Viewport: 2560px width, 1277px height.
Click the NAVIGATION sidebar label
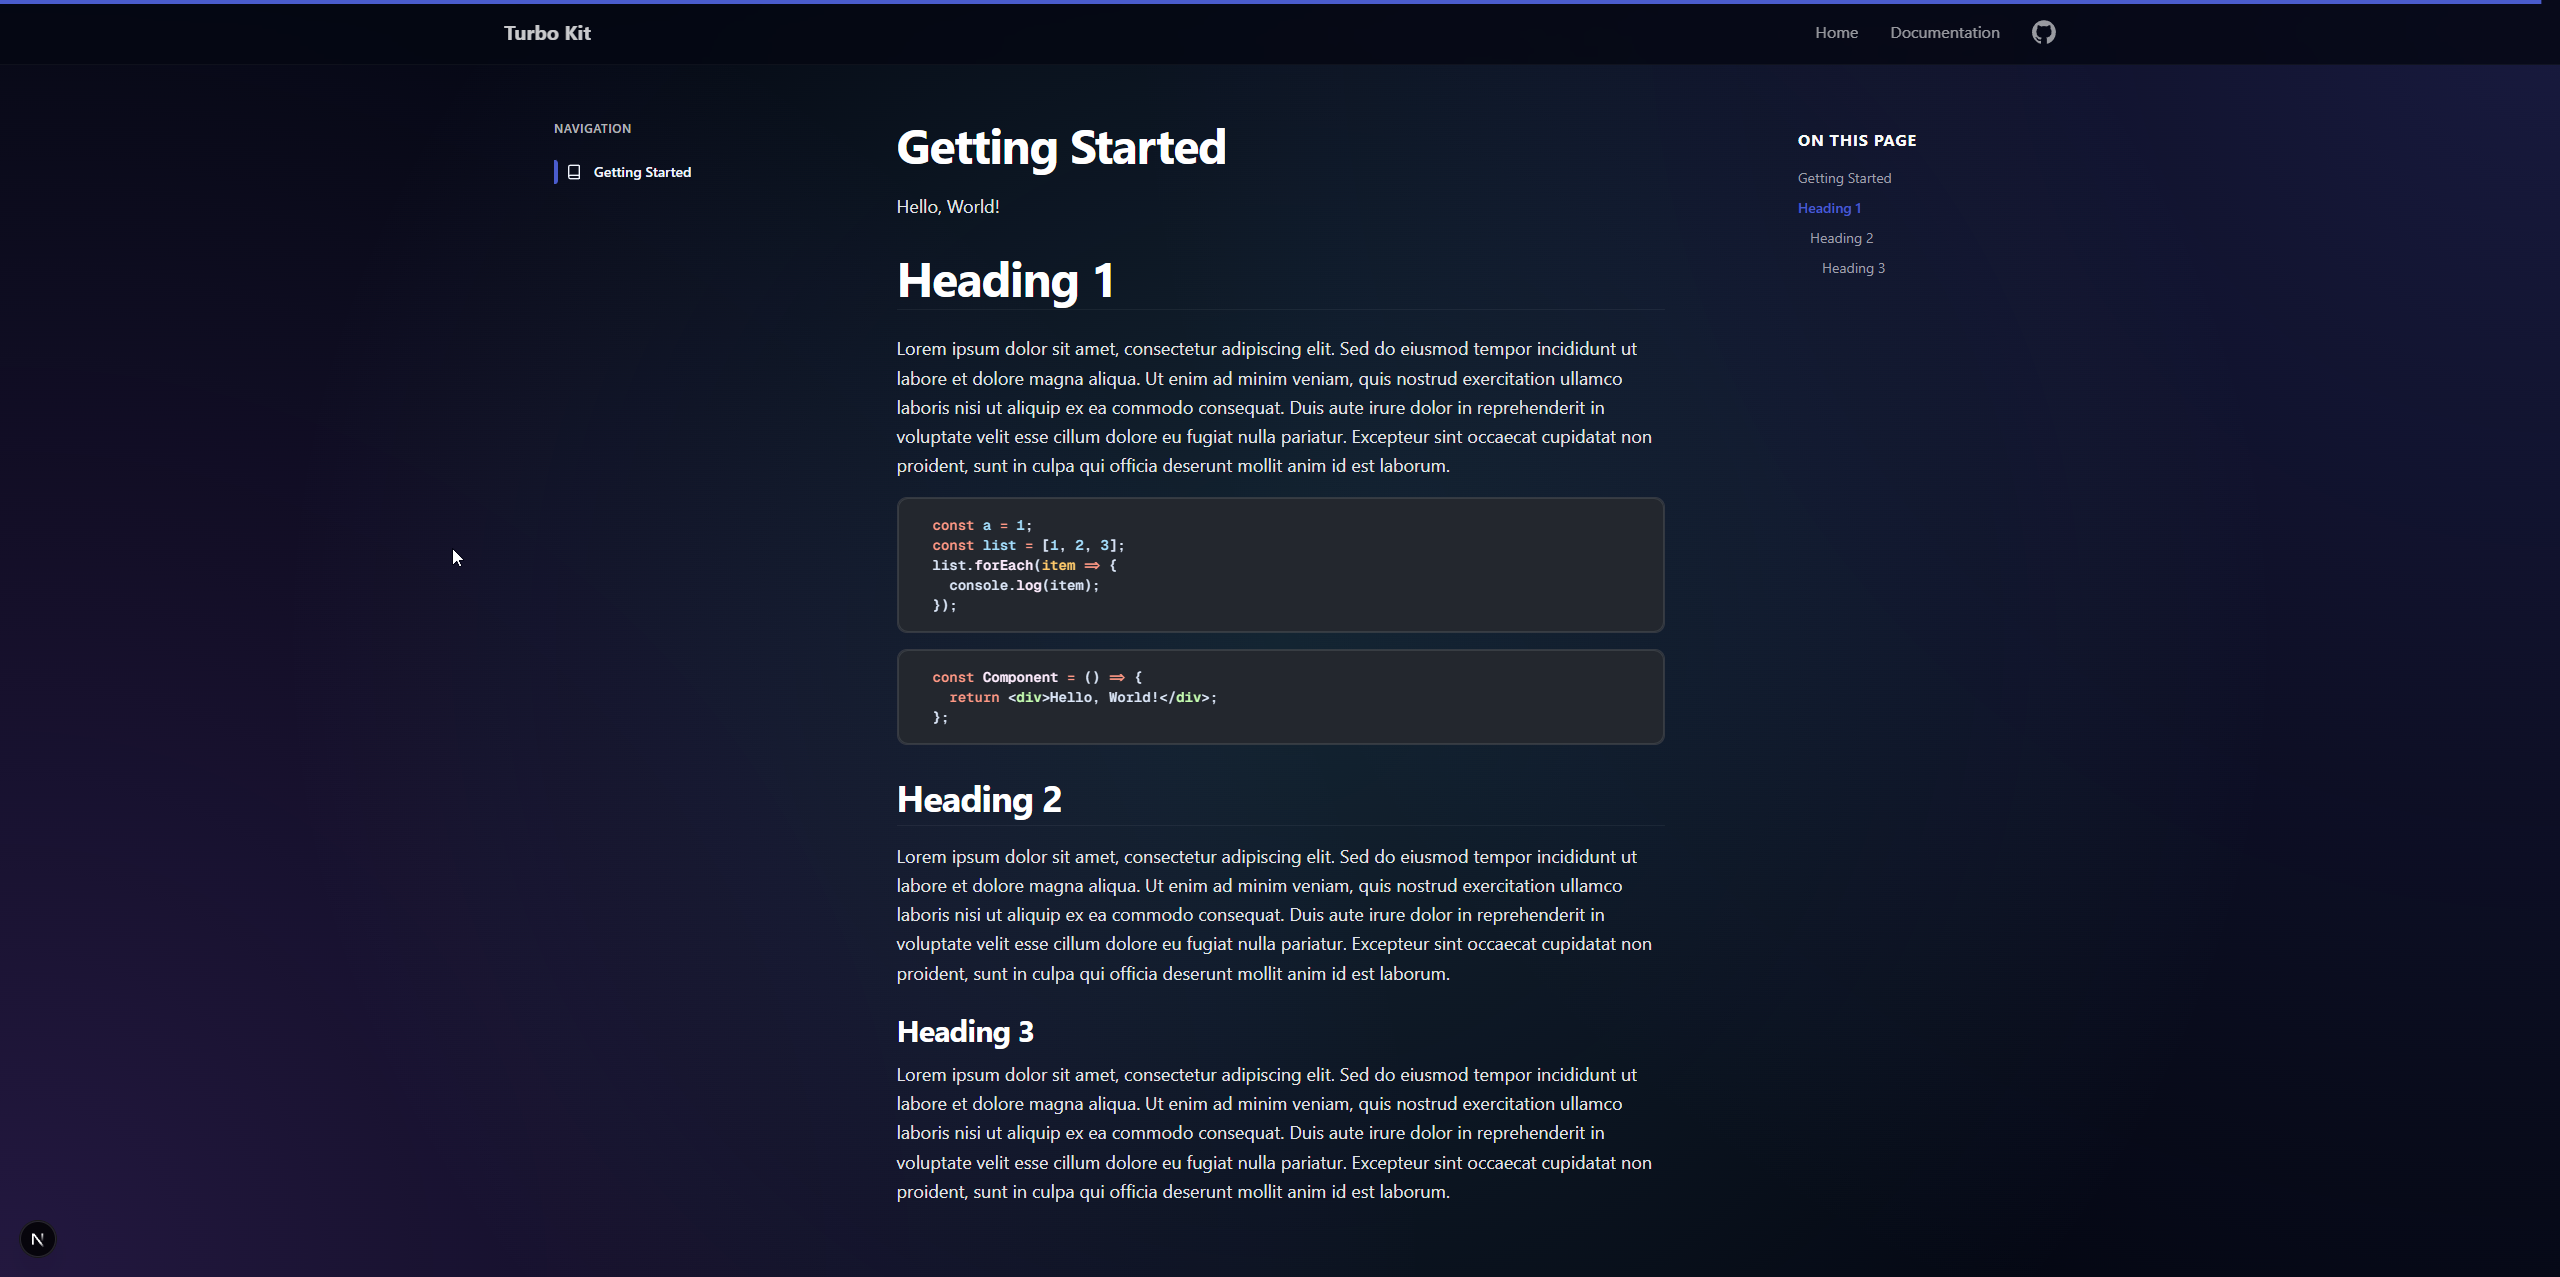click(x=592, y=129)
